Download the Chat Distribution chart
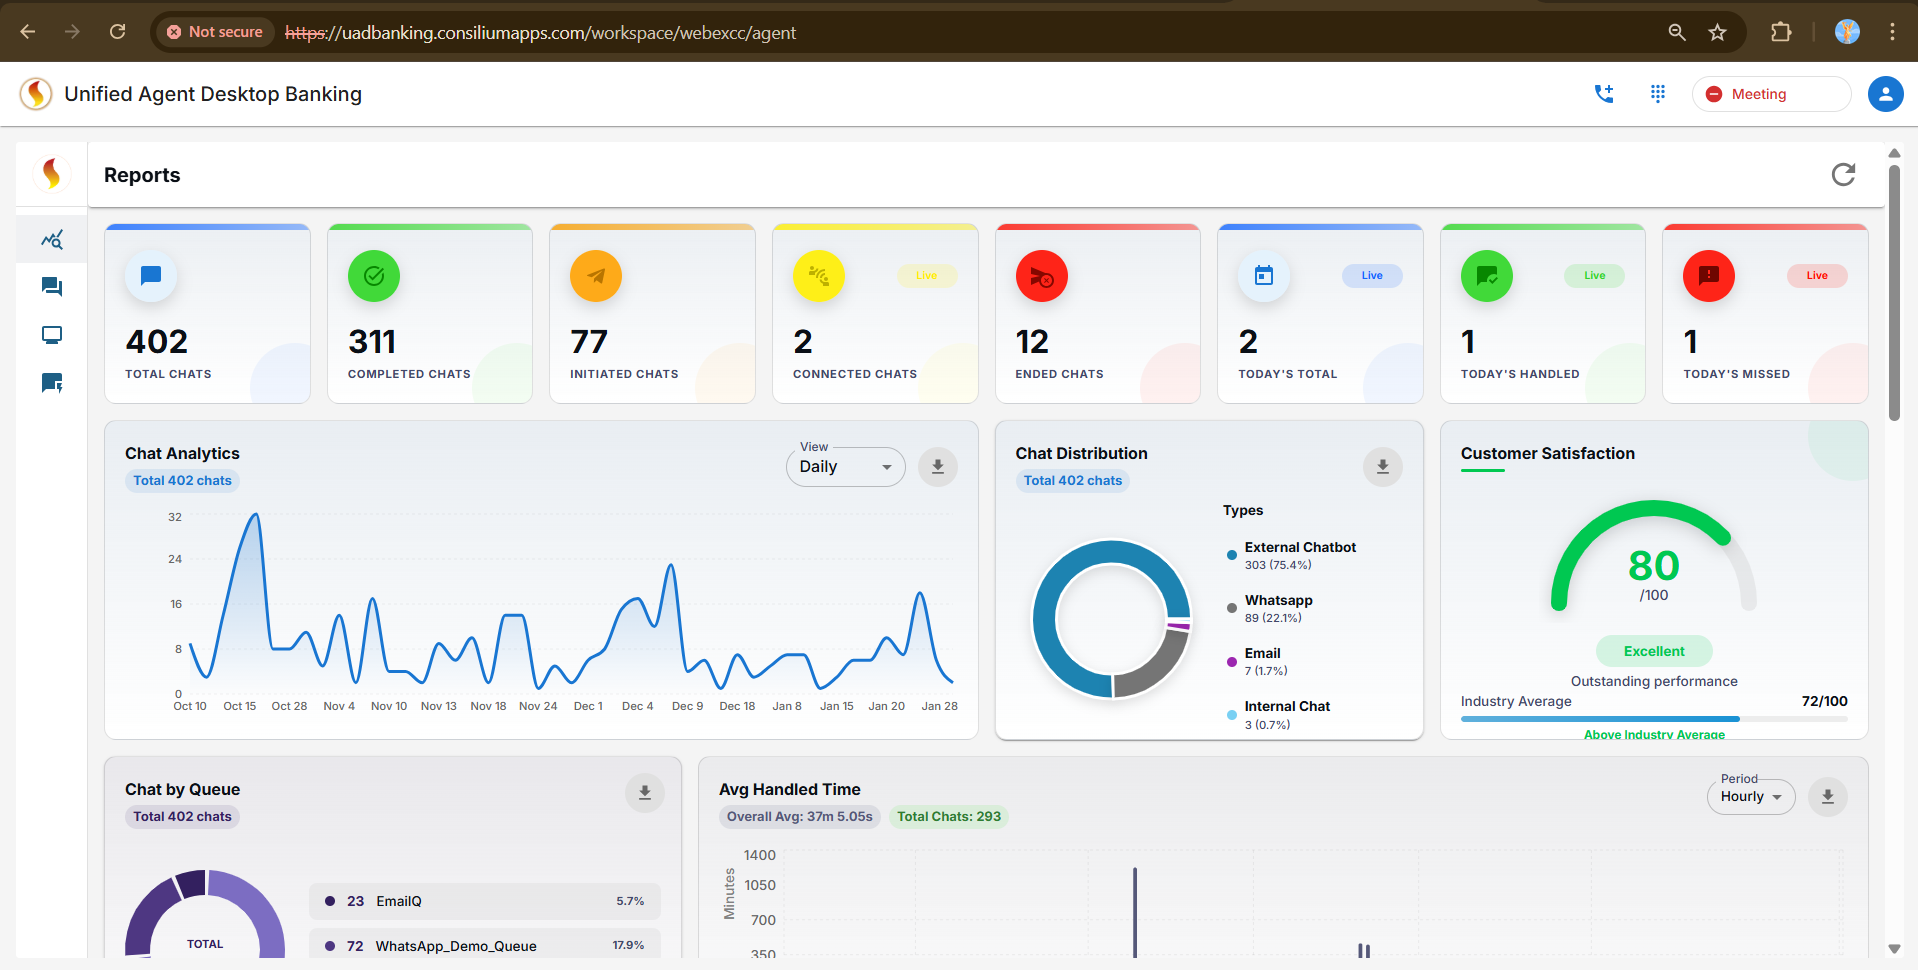The width and height of the screenshot is (1918, 970). point(1382,467)
